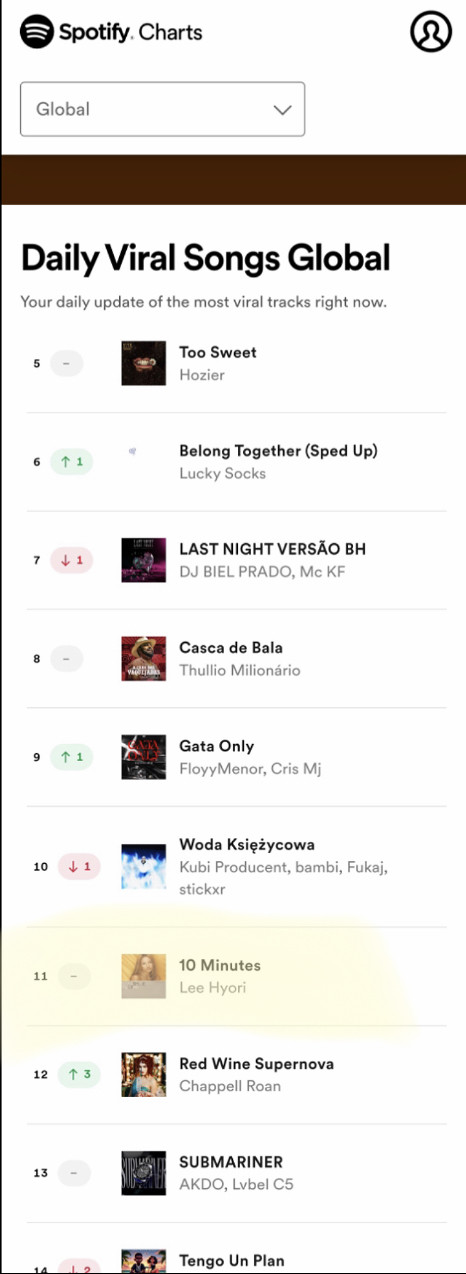466x1274 pixels.
Task: Open SUBMARINER album artwork
Action: [x=143, y=1173]
